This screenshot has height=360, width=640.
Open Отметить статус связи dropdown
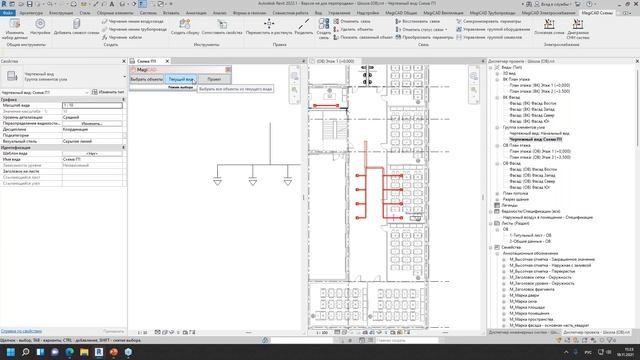(x=421, y=29)
